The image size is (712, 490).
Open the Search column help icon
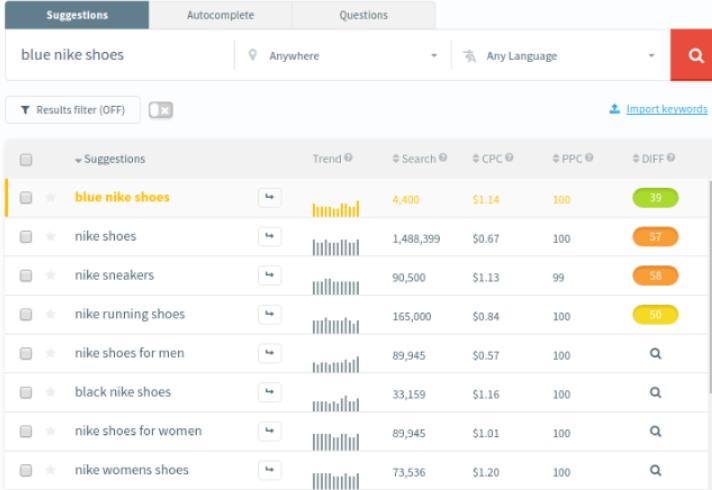(443, 158)
